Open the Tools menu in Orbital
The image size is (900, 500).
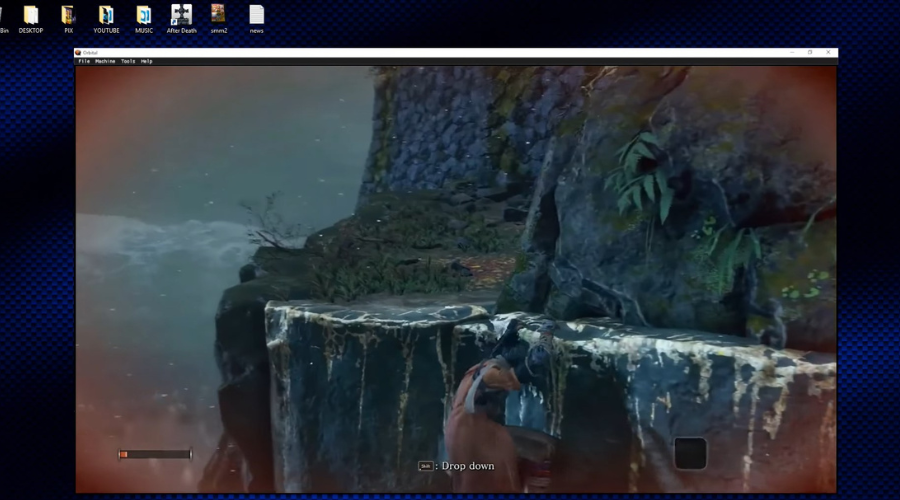click(x=128, y=61)
